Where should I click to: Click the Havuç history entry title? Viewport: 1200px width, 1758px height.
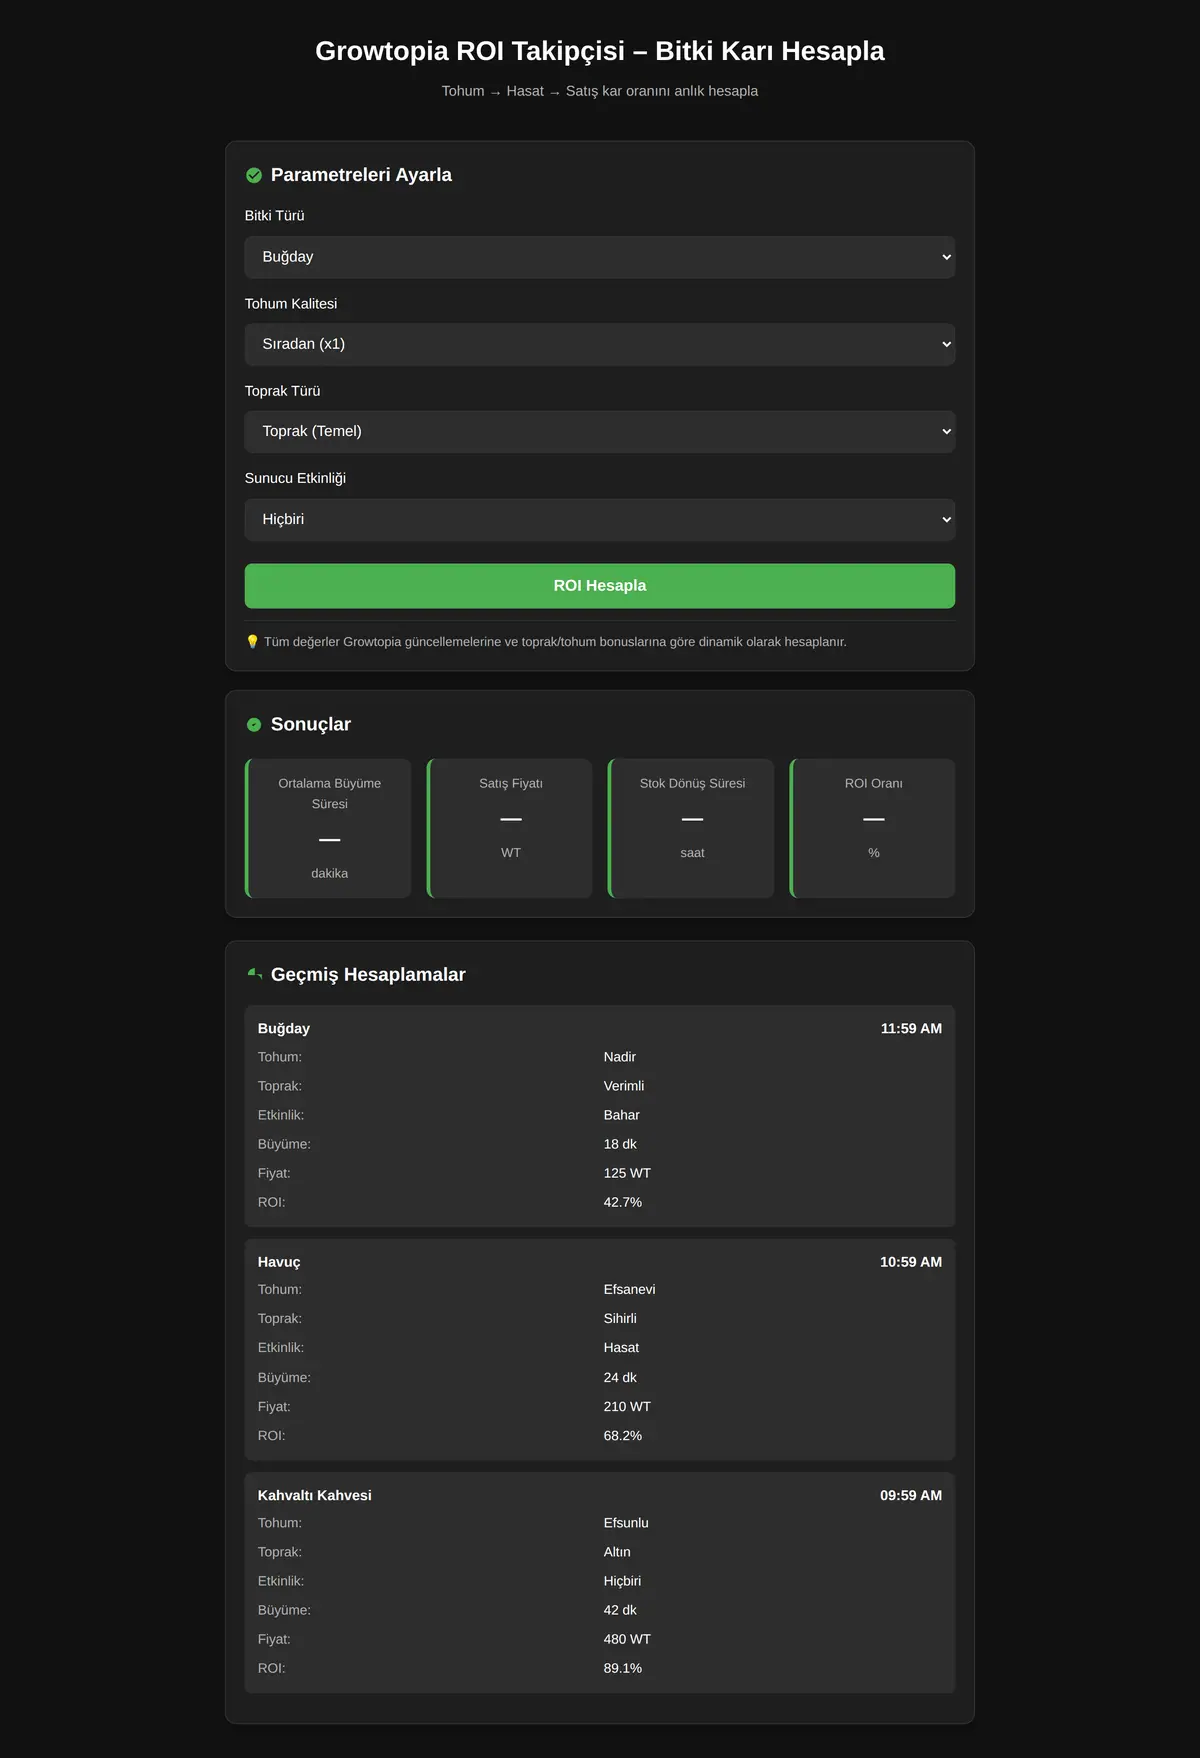click(279, 1262)
